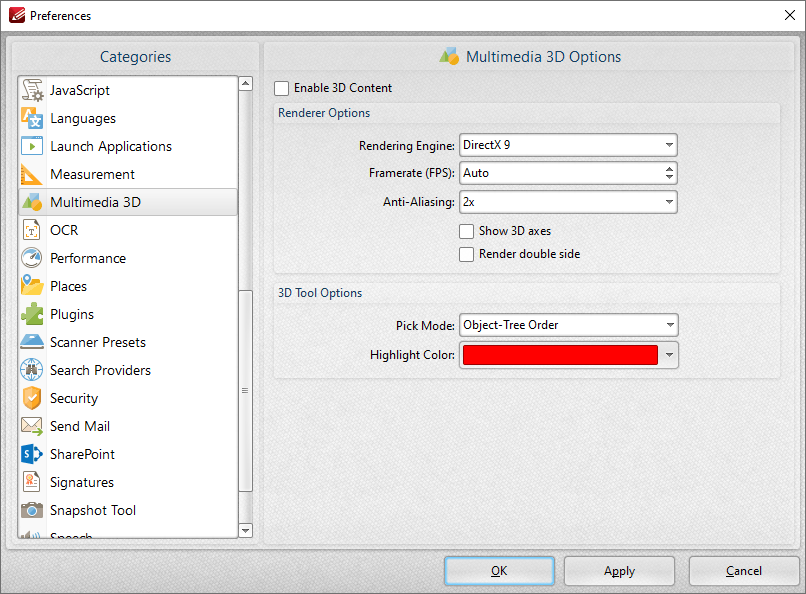Screen dimensions: 806x594
Task: Select the SharePoint category
Action: (x=129, y=454)
